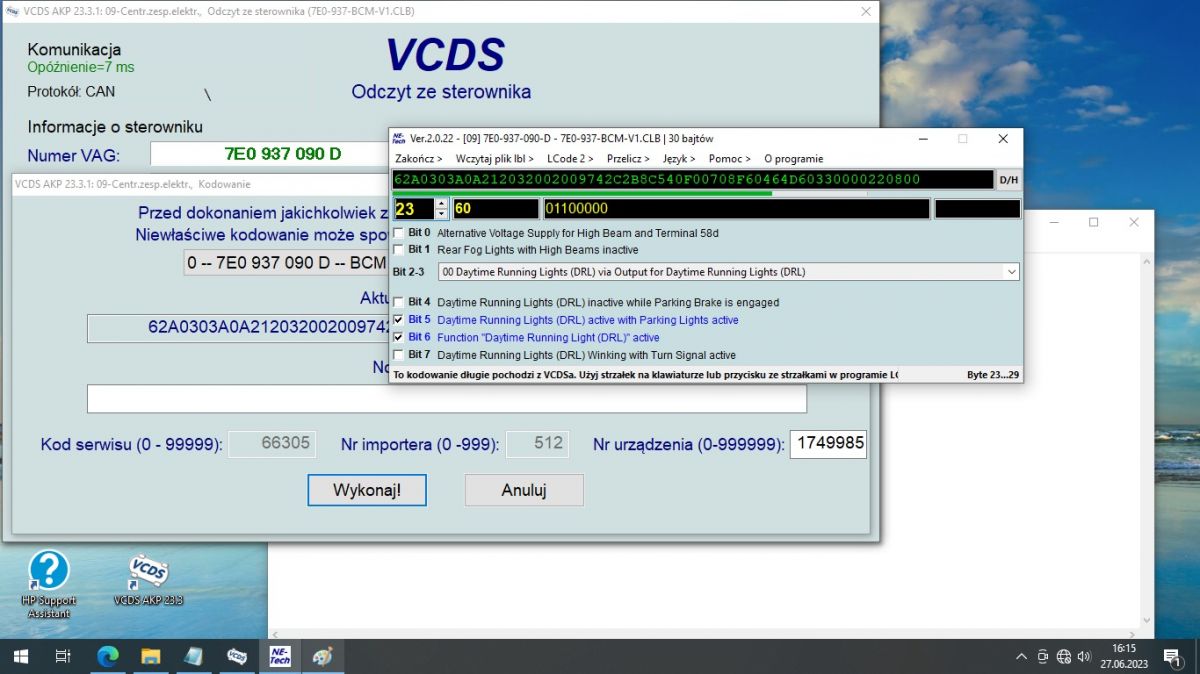This screenshot has width=1200, height=674.
Task: Click the current coding field 62A0303A0A21...
Action: (238, 327)
